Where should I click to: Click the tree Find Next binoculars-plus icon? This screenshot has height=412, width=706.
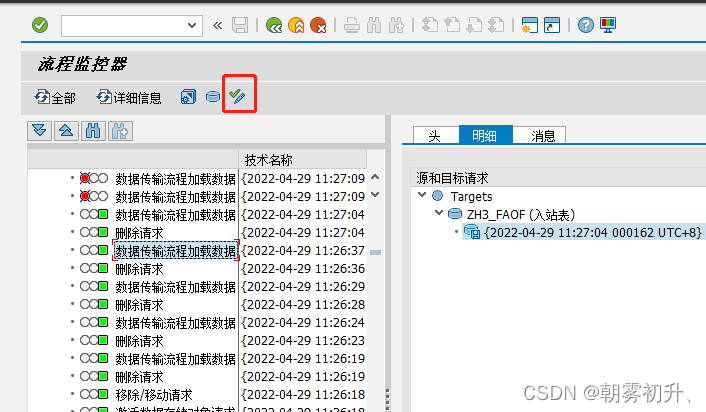(120, 131)
